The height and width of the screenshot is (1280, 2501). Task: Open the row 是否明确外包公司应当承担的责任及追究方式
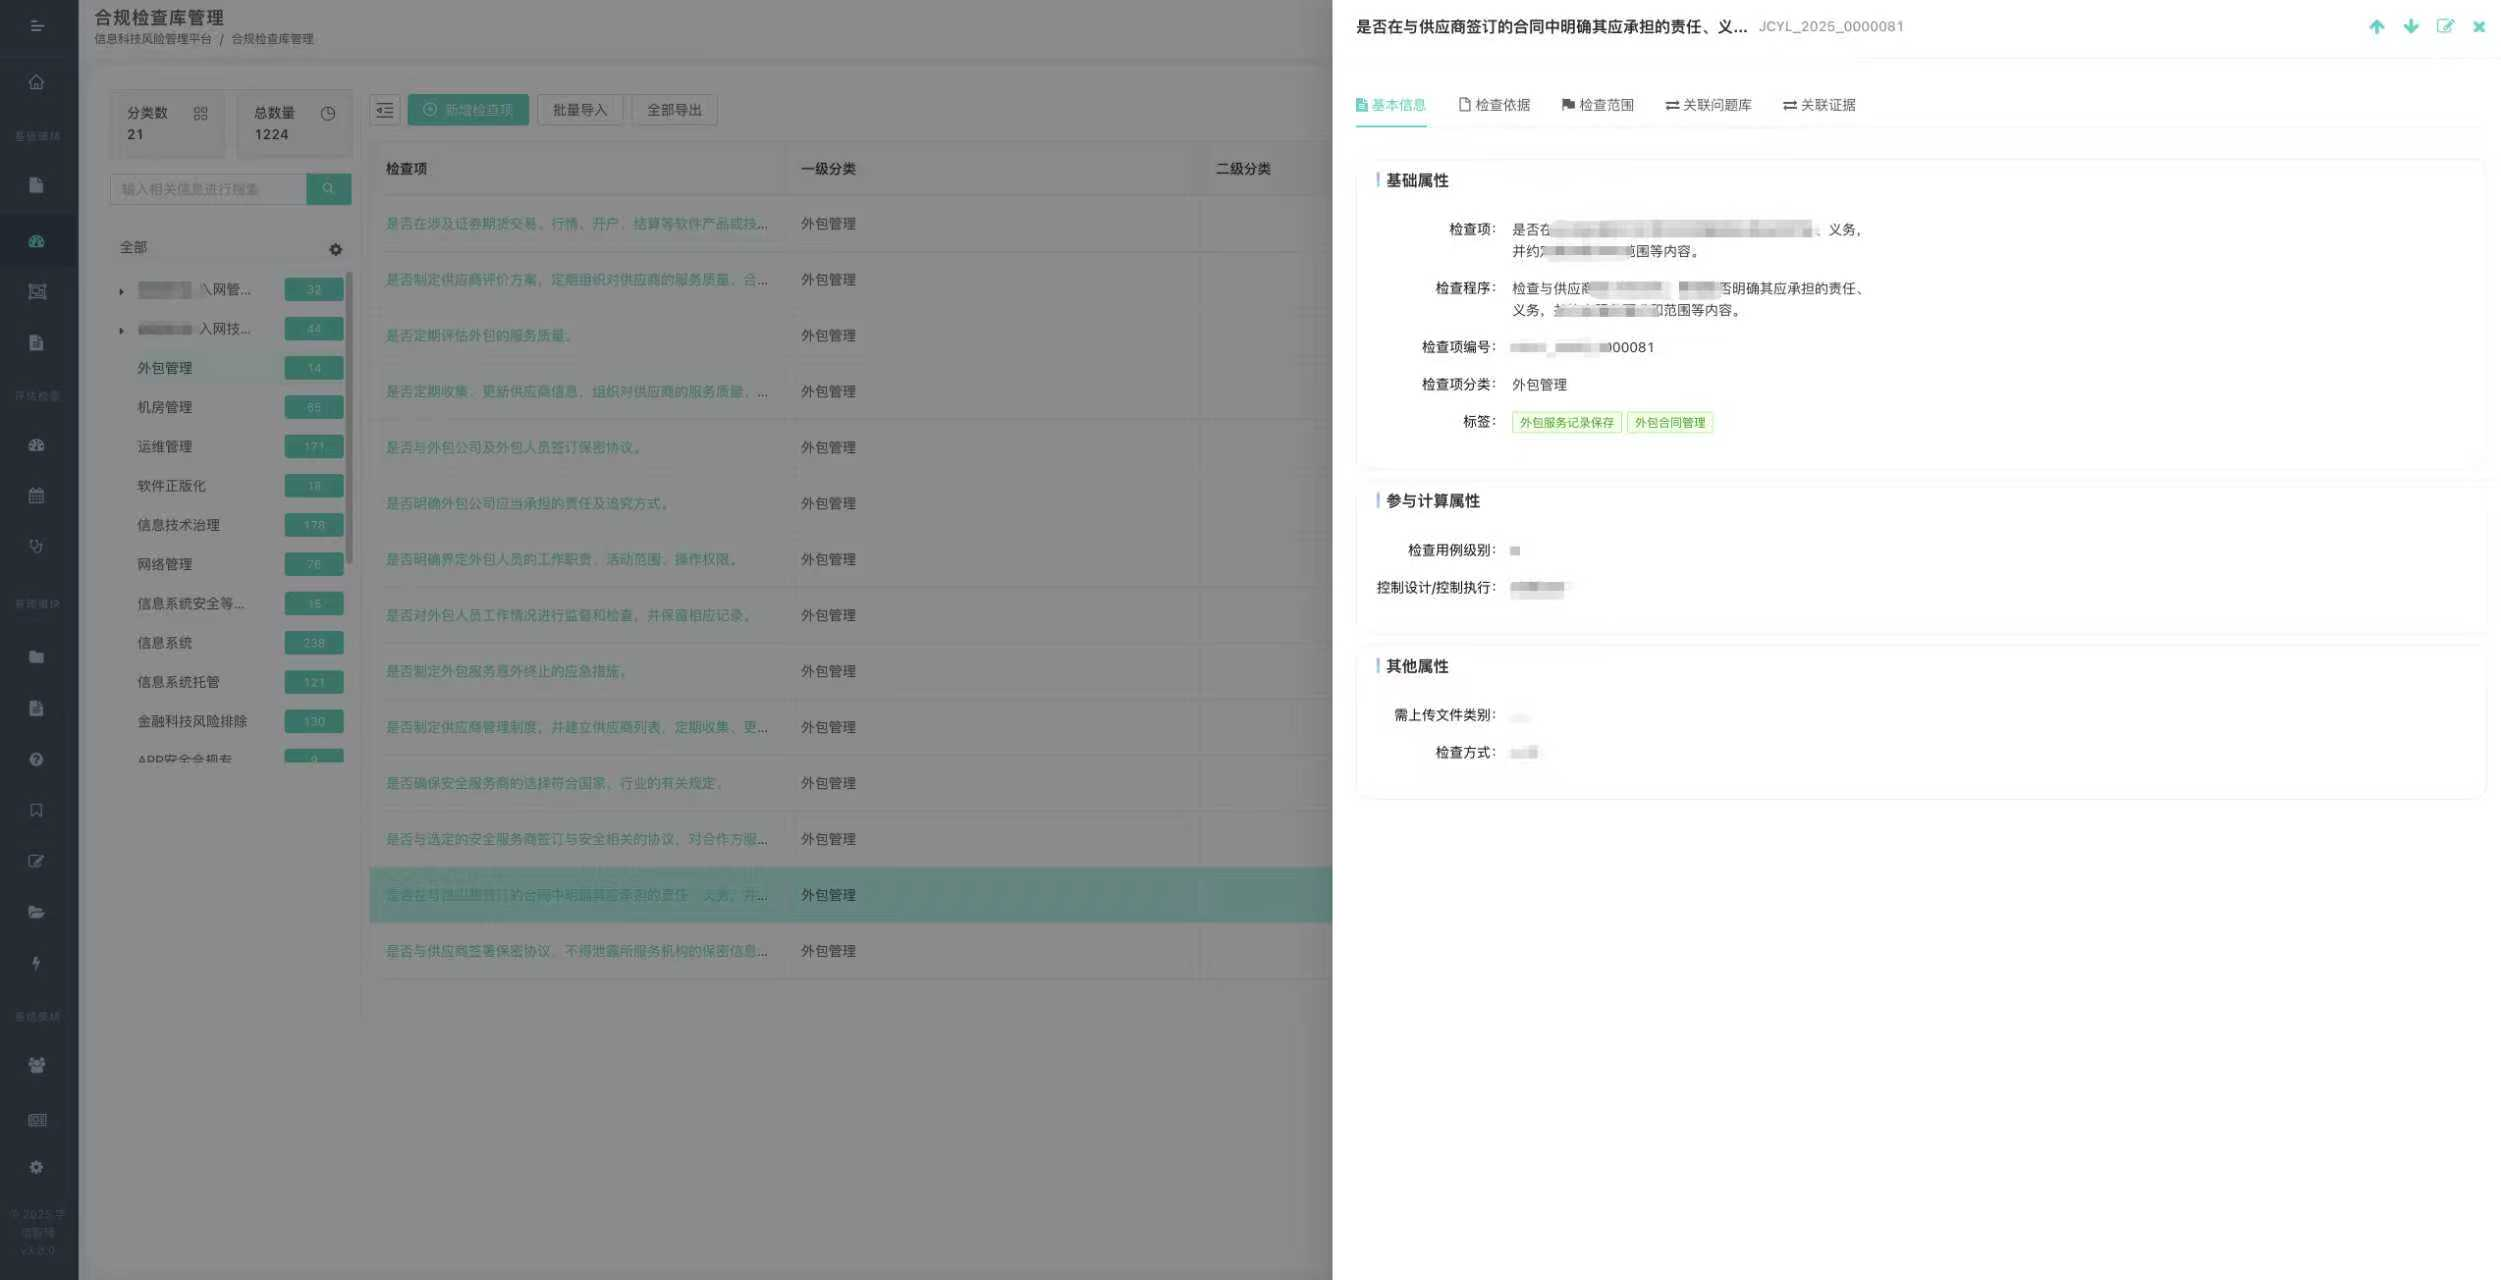[850, 504]
